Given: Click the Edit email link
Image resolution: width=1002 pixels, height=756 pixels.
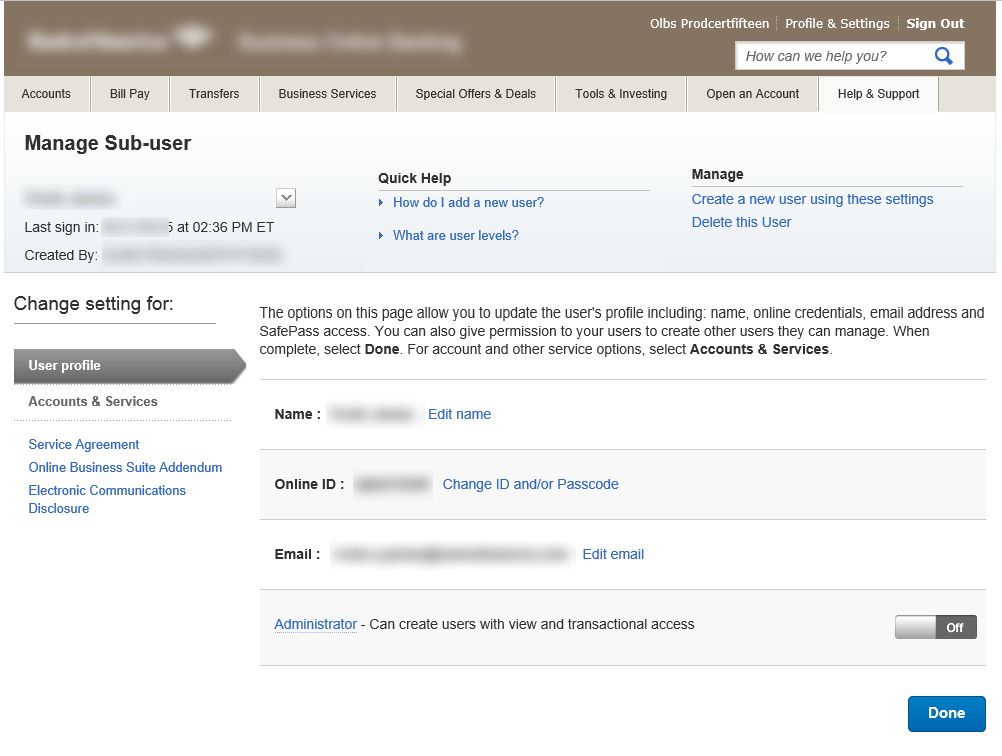Looking at the screenshot, I should (x=613, y=555).
